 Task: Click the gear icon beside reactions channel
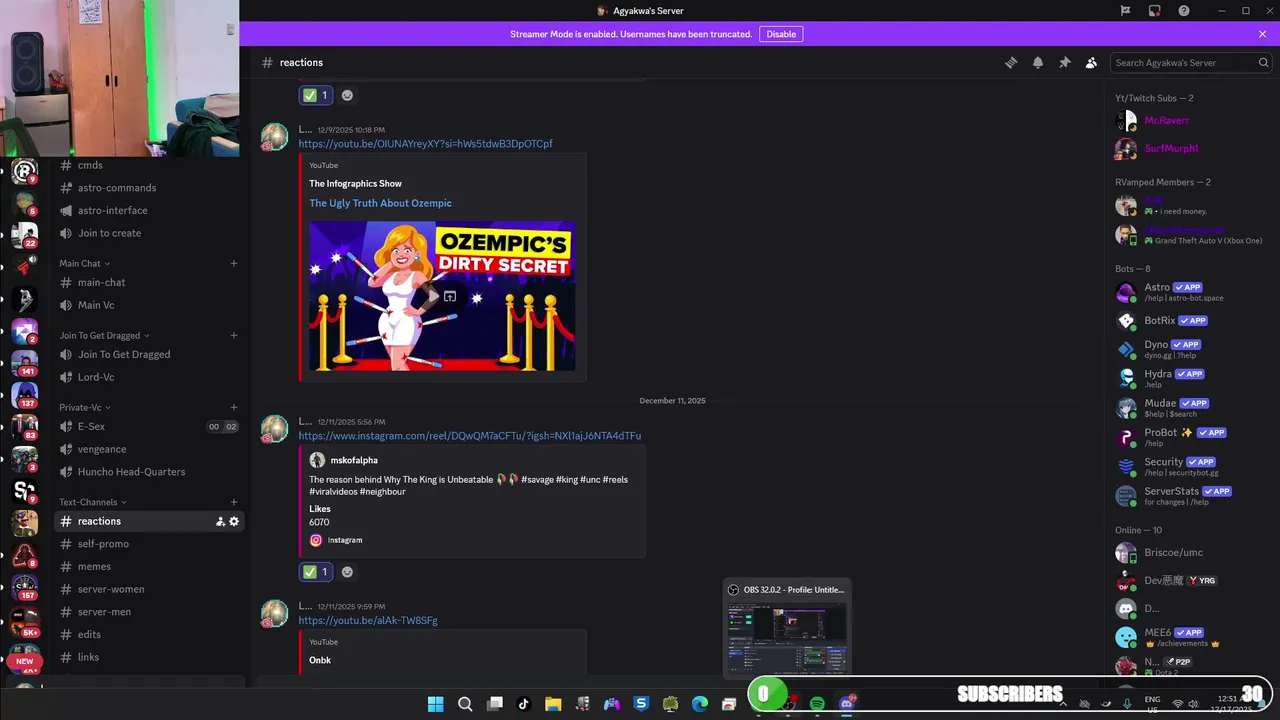pyautogui.click(x=234, y=521)
